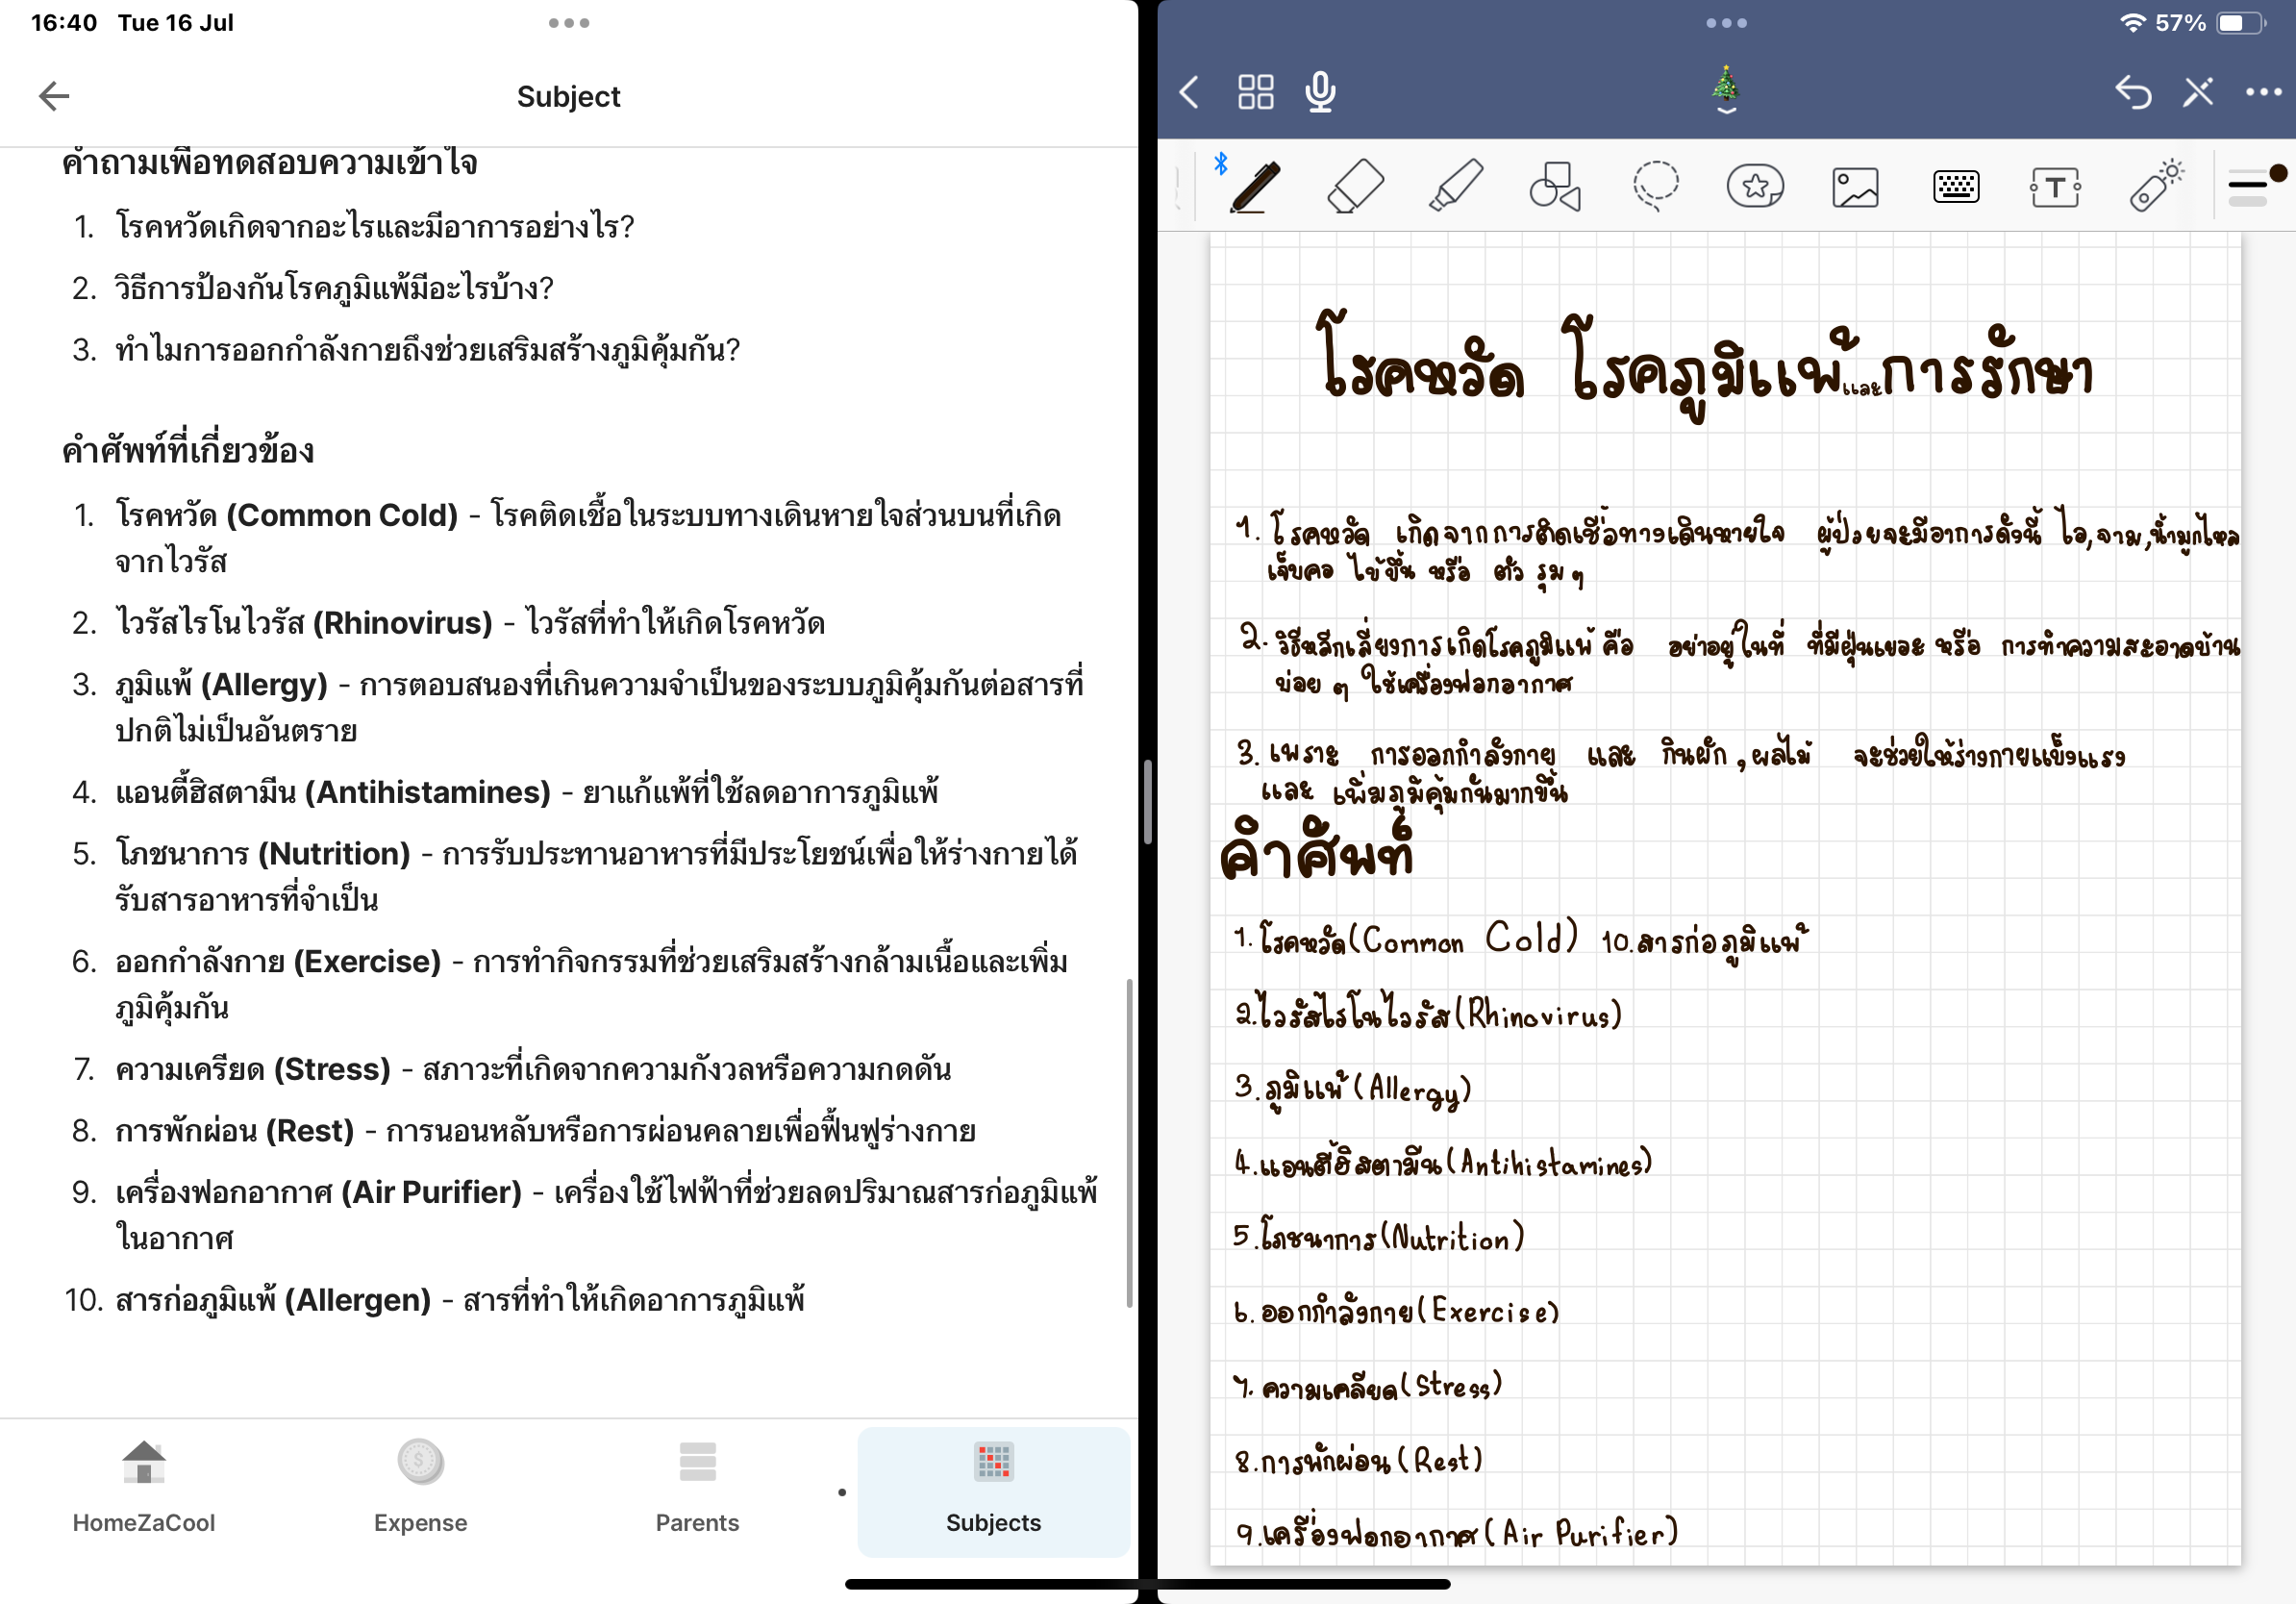Insert a photo into the note
Viewport: 2296px width, 1604px height.
pos(1856,185)
